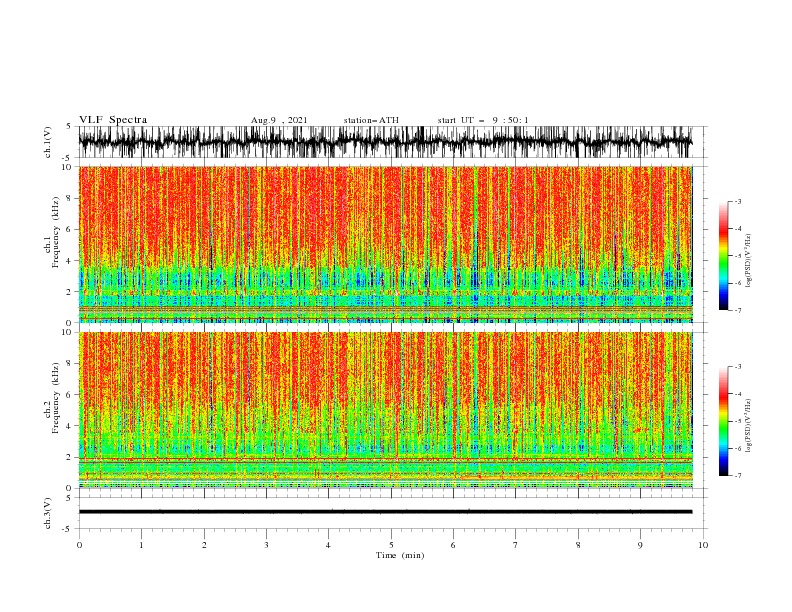Click the ch.2 color scale bar
Screen dimensions: 792x612
pyautogui.click(x=724, y=421)
